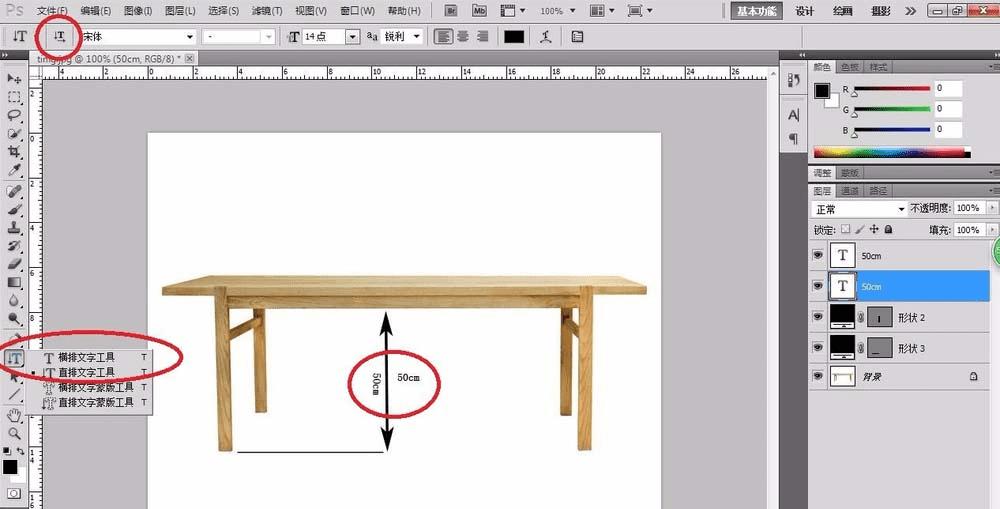Open the 图像(I) menu
1000x509 pixels.
[138, 11]
